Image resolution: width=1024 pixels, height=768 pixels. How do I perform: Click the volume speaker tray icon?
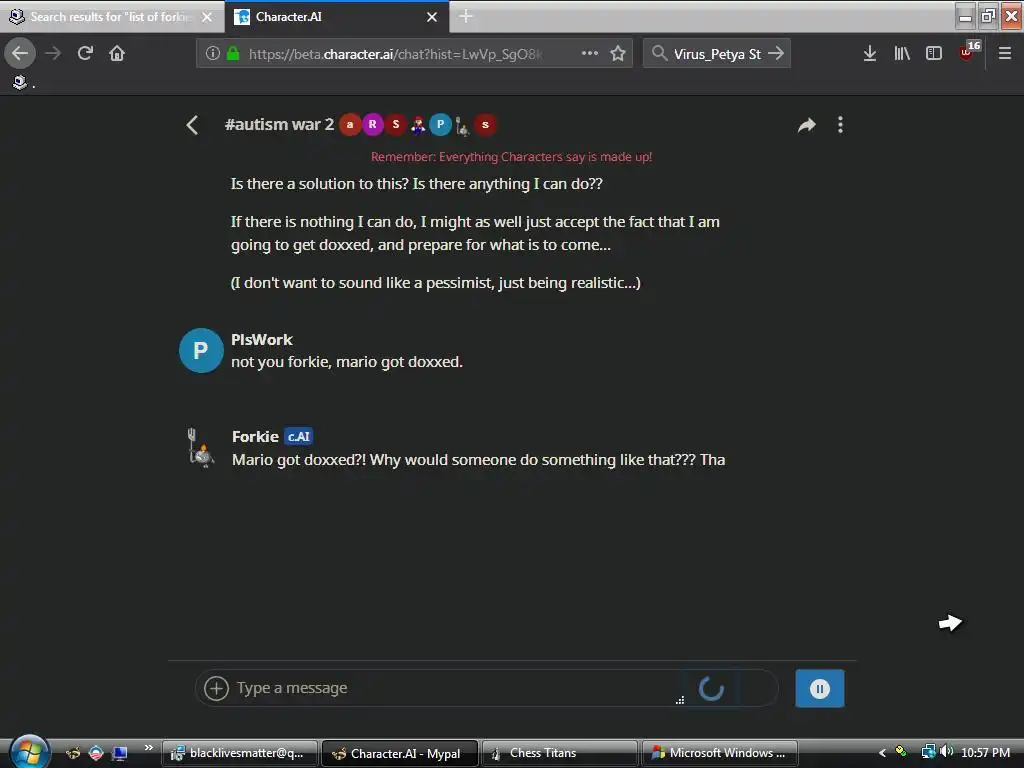coord(946,752)
